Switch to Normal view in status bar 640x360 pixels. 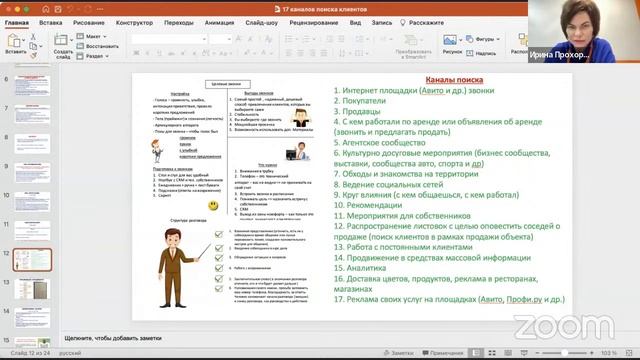pos(476,353)
